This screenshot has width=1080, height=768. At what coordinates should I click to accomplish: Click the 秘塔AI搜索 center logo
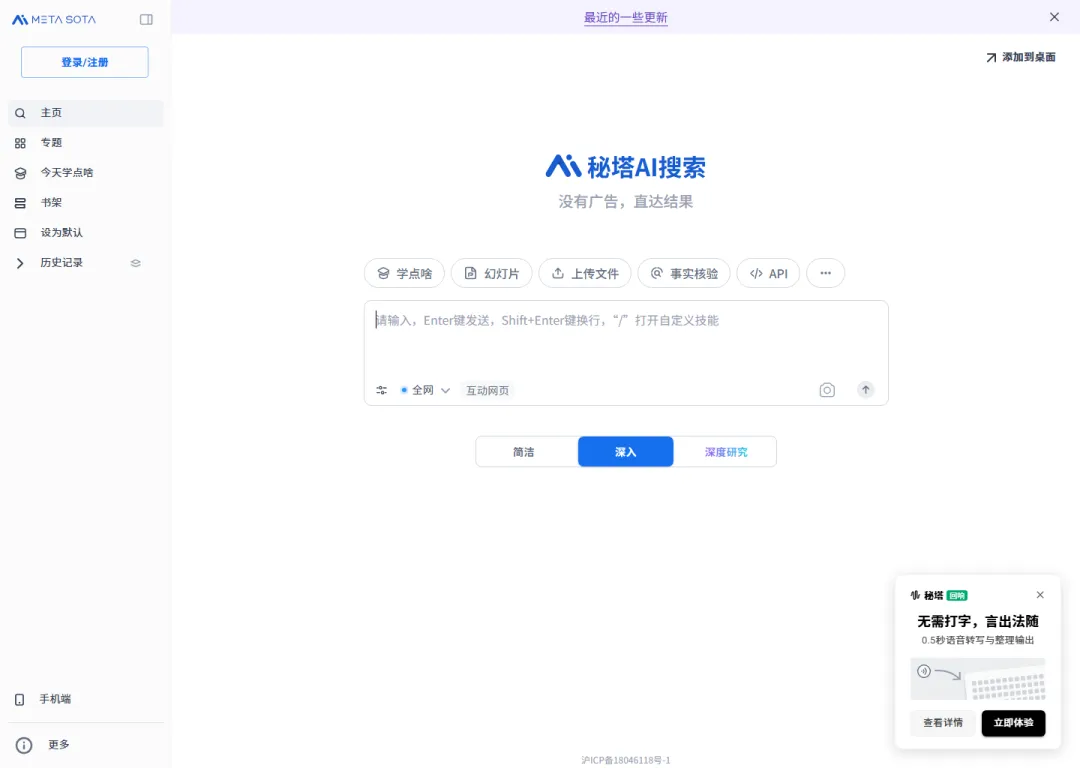pos(625,167)
